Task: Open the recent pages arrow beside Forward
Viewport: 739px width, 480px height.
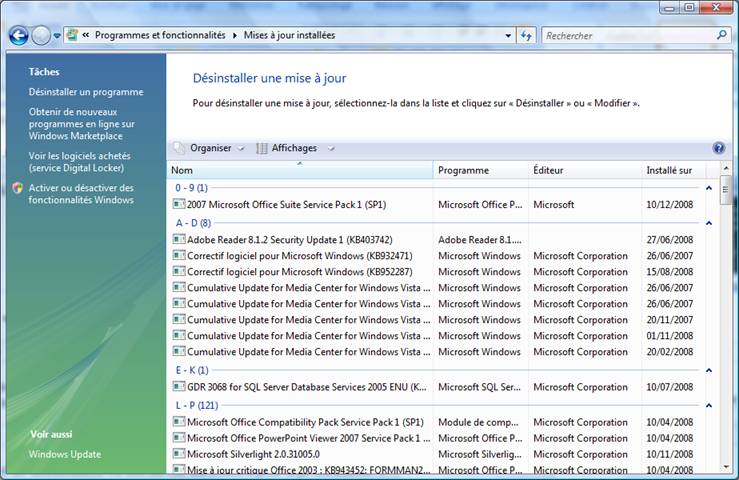Action: [x=57, y=36]
